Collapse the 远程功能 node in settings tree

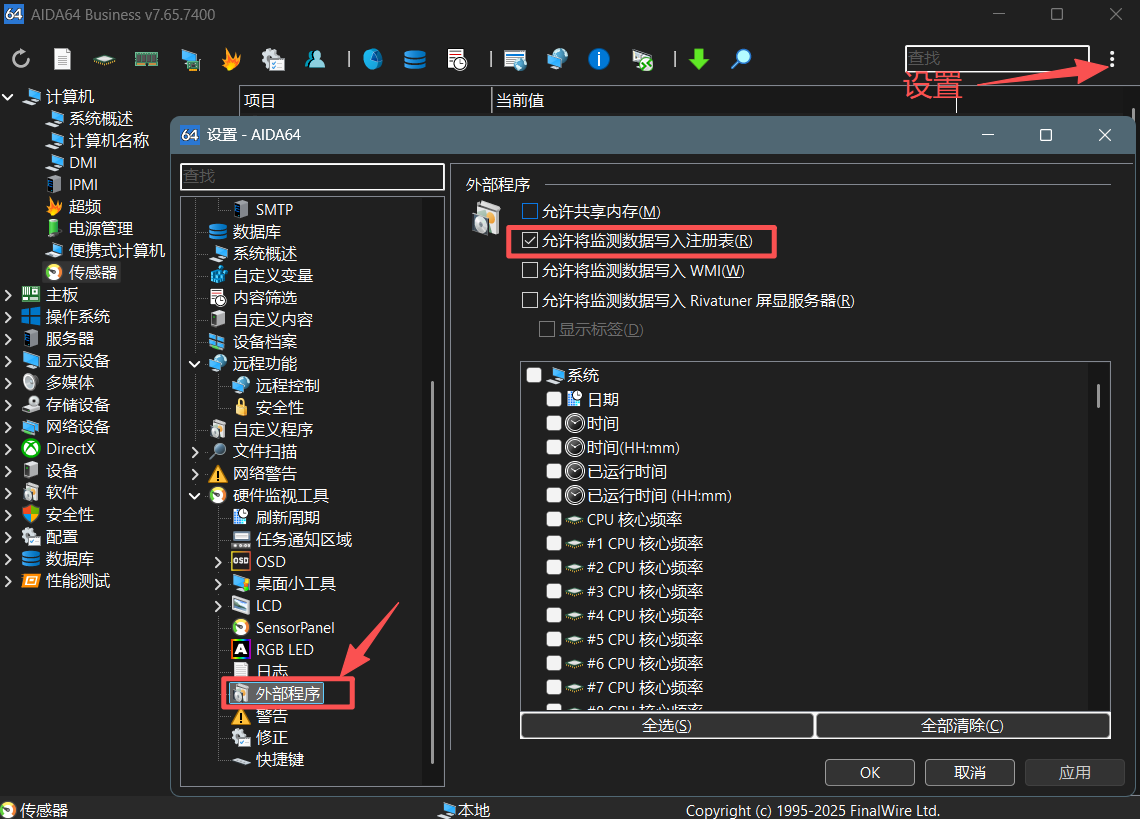click(x=195, y=364)
